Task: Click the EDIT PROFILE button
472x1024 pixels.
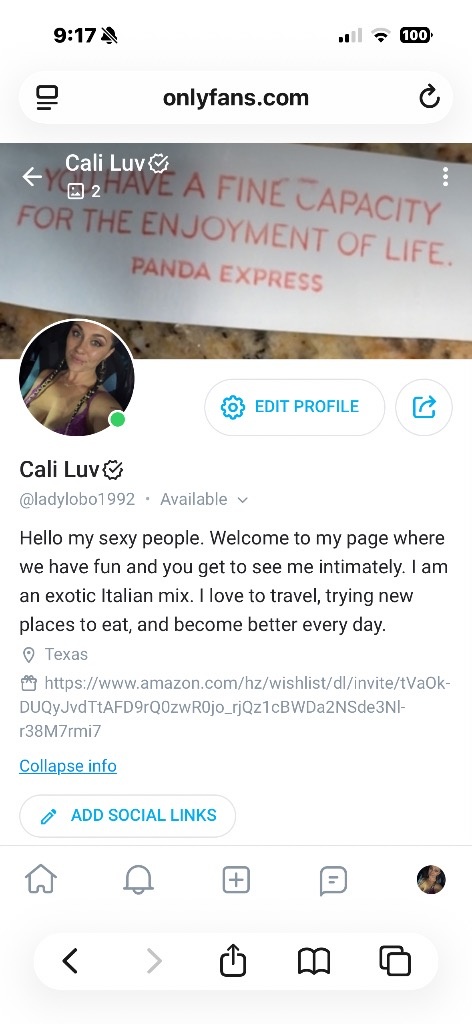Action: click(294, 407)
